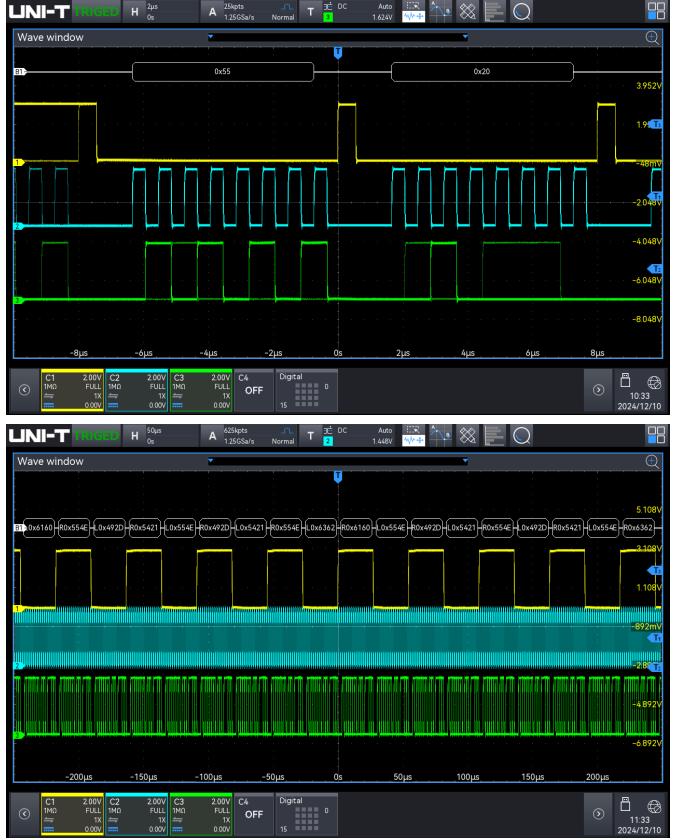Click the list menu icon on the 625kpts toolbar
Viewport: 677px width, 838px height.
tap(494, 435)
